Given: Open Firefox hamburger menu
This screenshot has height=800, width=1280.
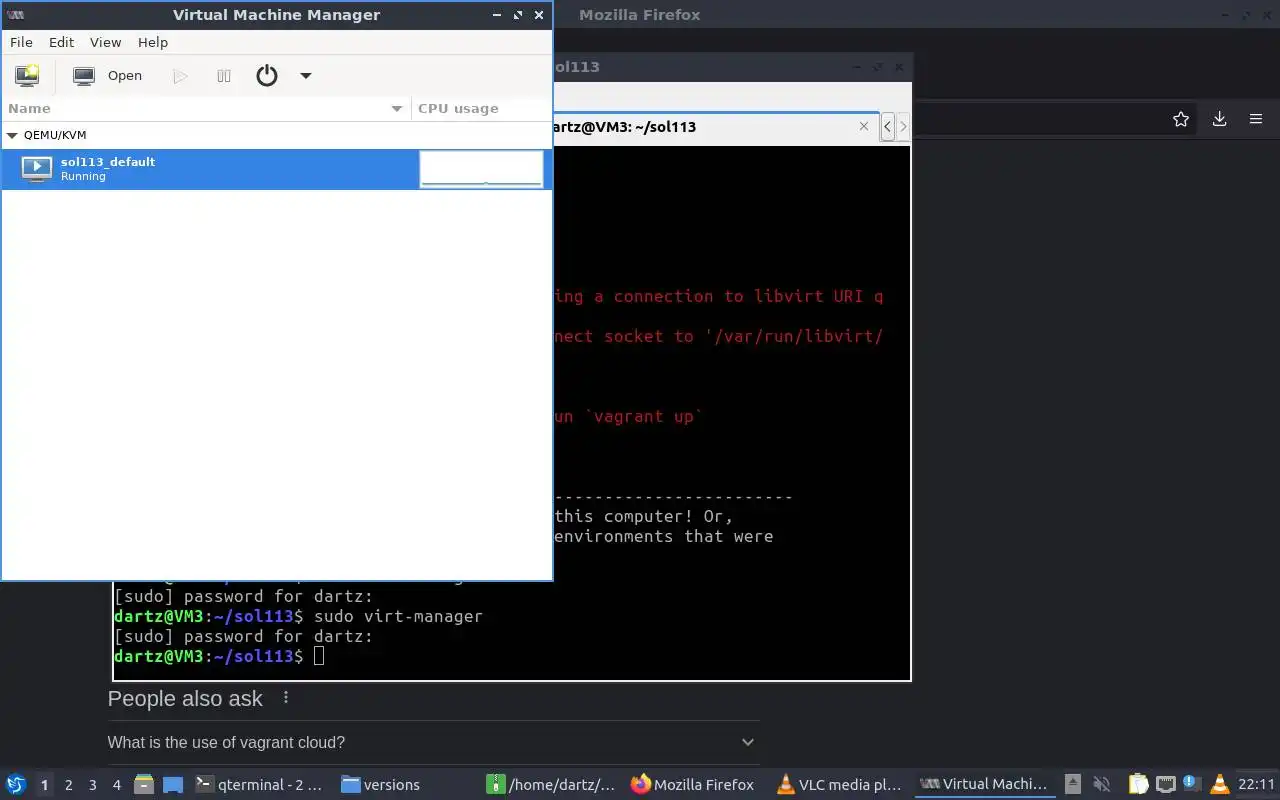Looking at the screenshot, I should coord(1256,119).
